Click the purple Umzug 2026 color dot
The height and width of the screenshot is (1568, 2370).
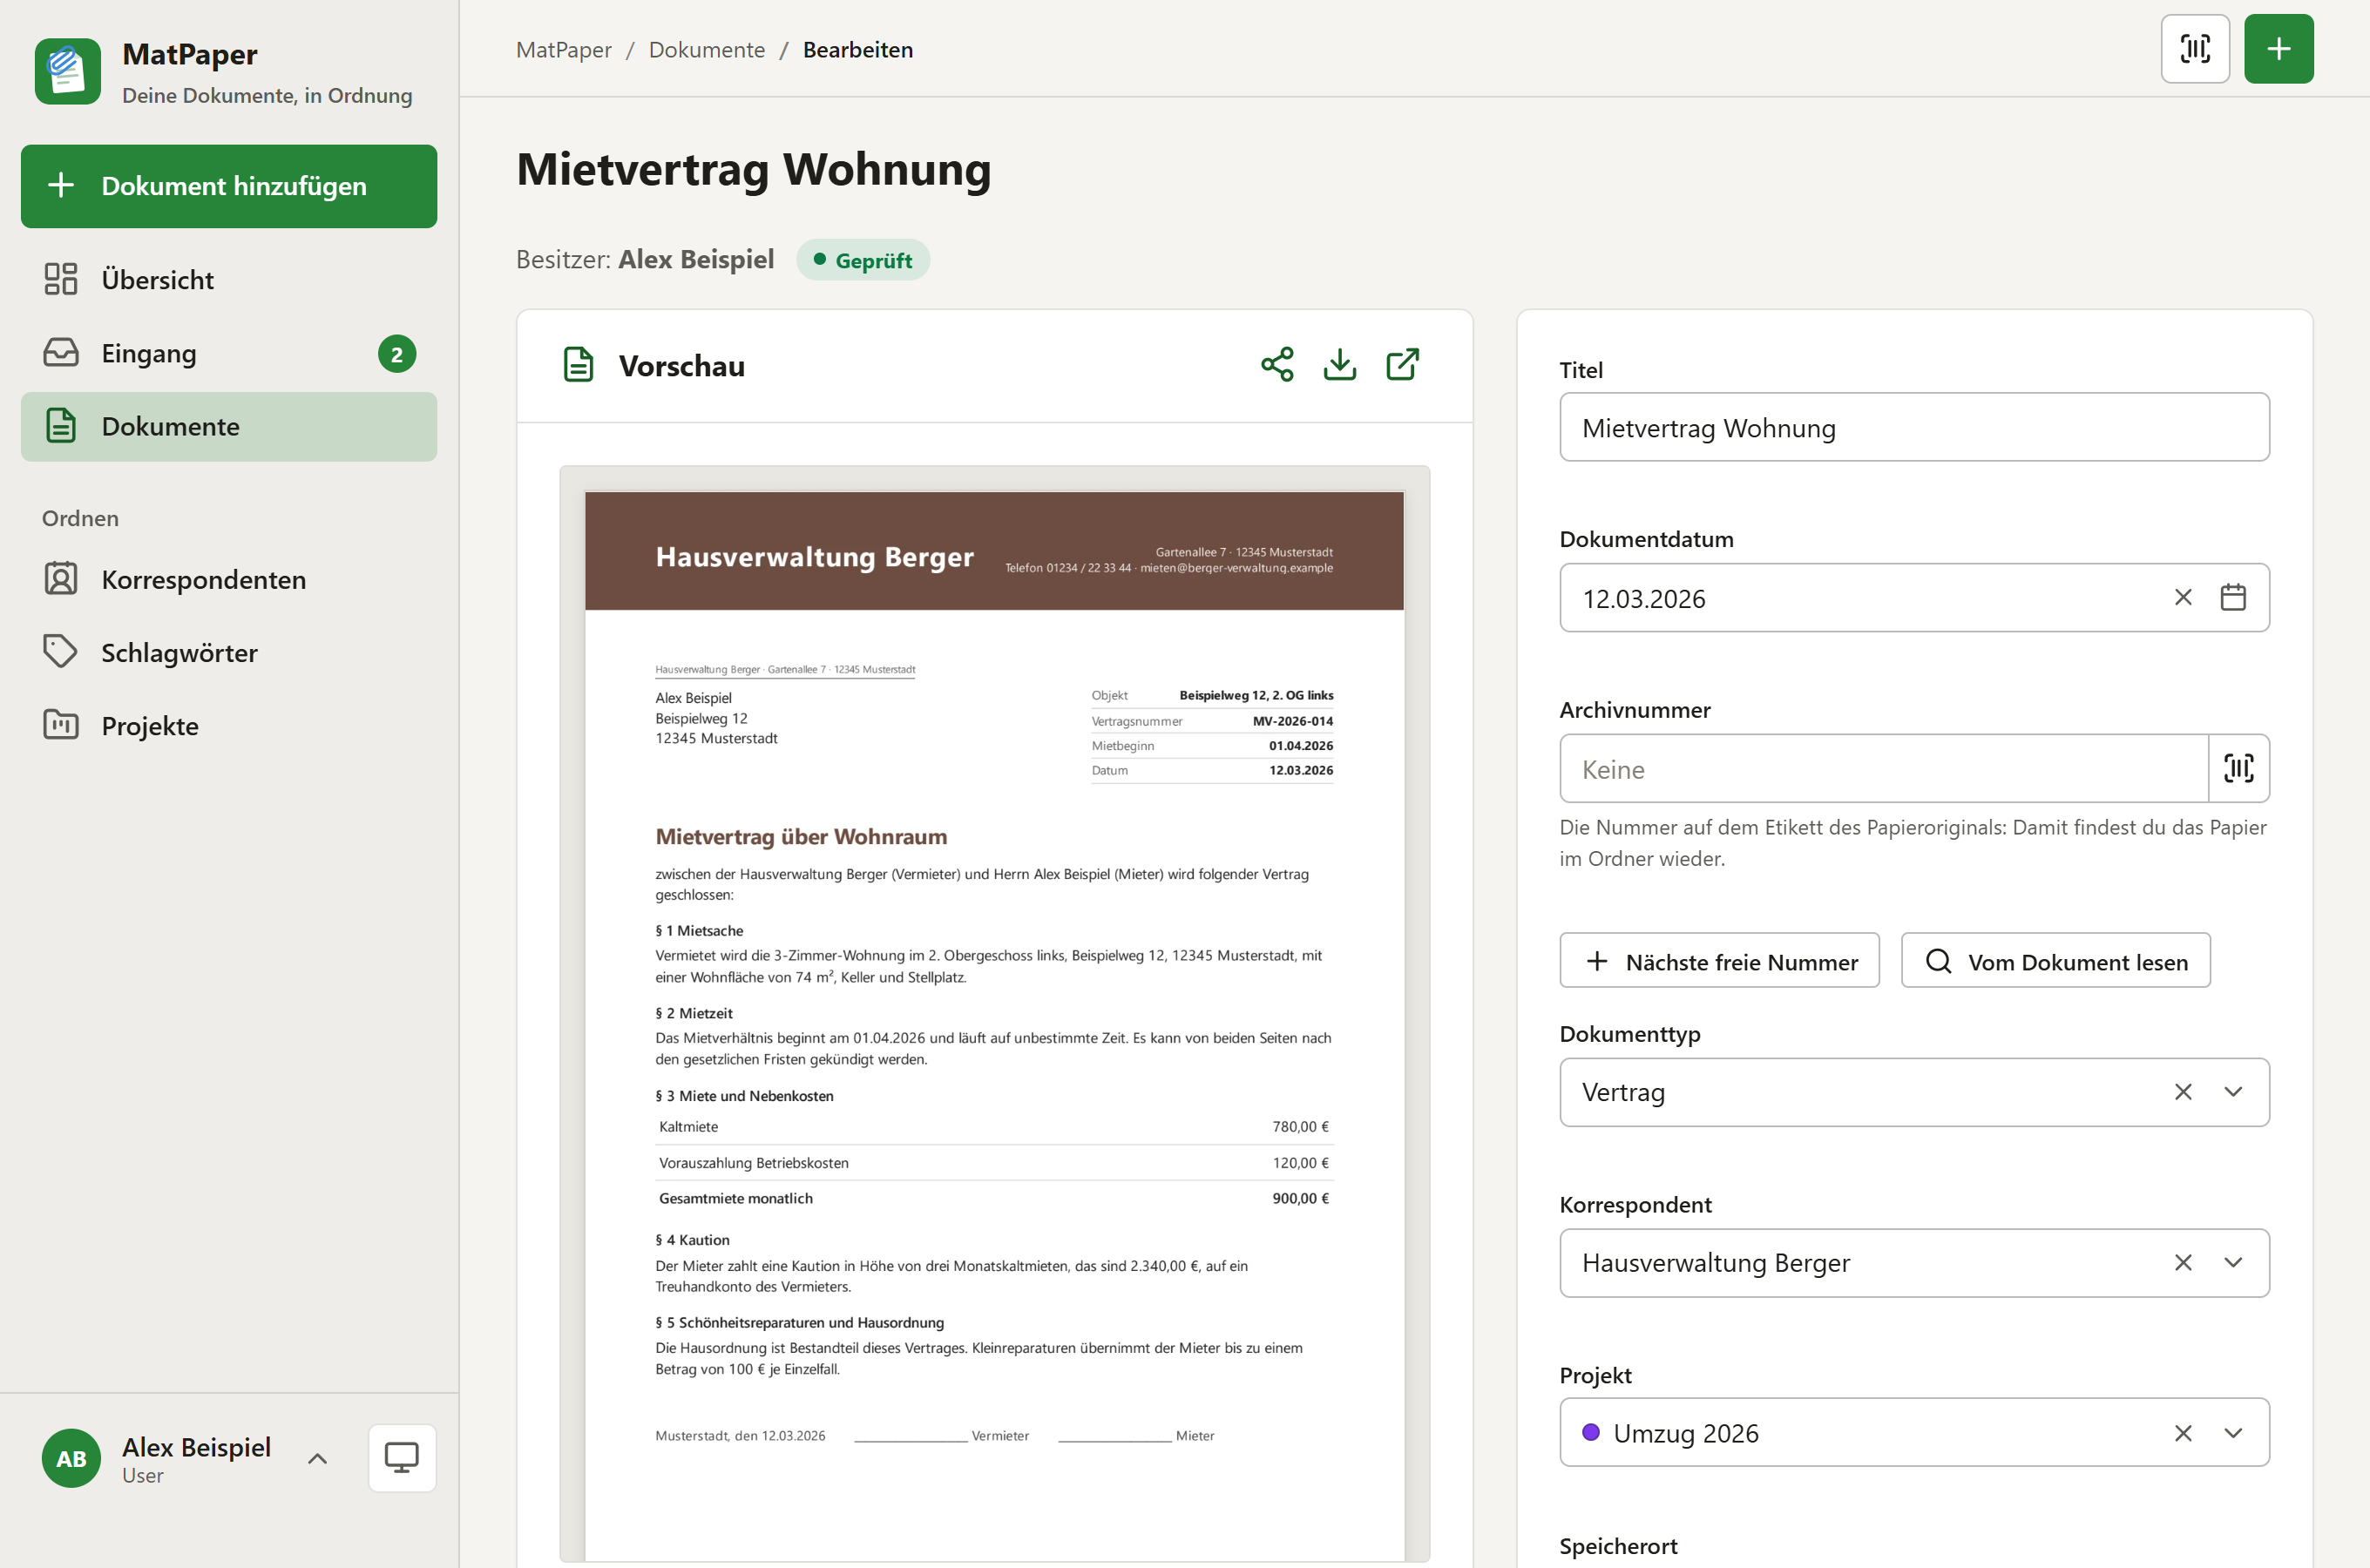(1590, 1432)
